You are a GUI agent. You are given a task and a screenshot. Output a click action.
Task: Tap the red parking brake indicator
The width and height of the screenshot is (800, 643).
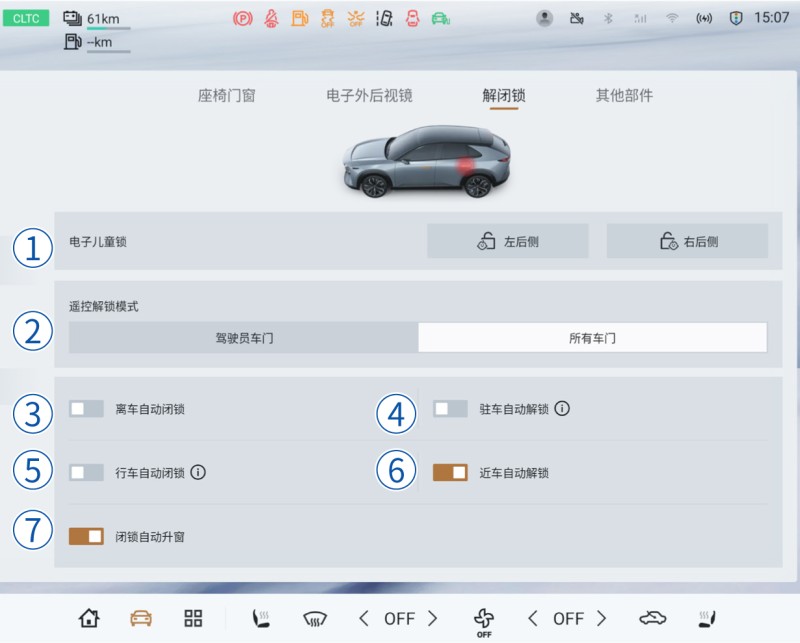coord(242,19)
